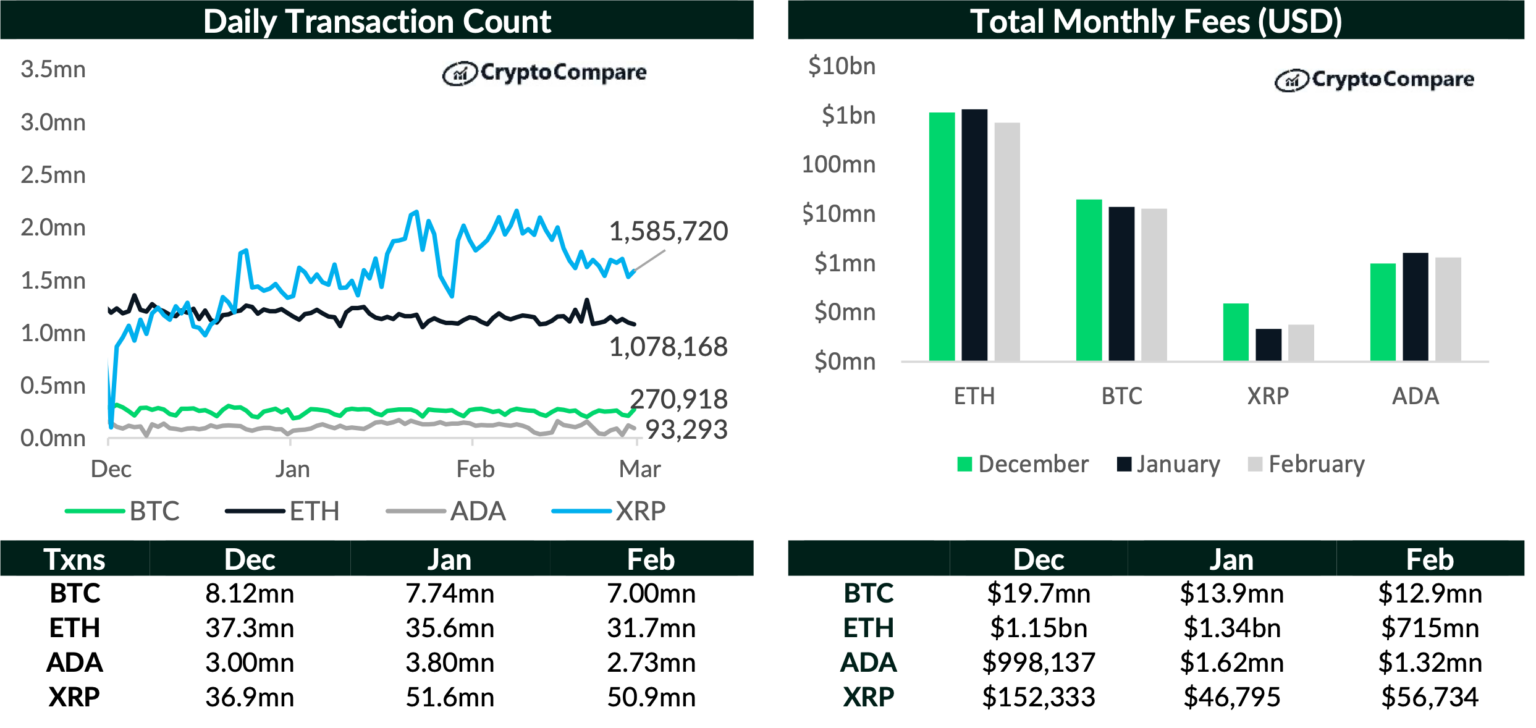Image resolution: width=1536 pixels, height=728 pixels.
Task: Click the Txns column header cell
Action: click(75, 559)
